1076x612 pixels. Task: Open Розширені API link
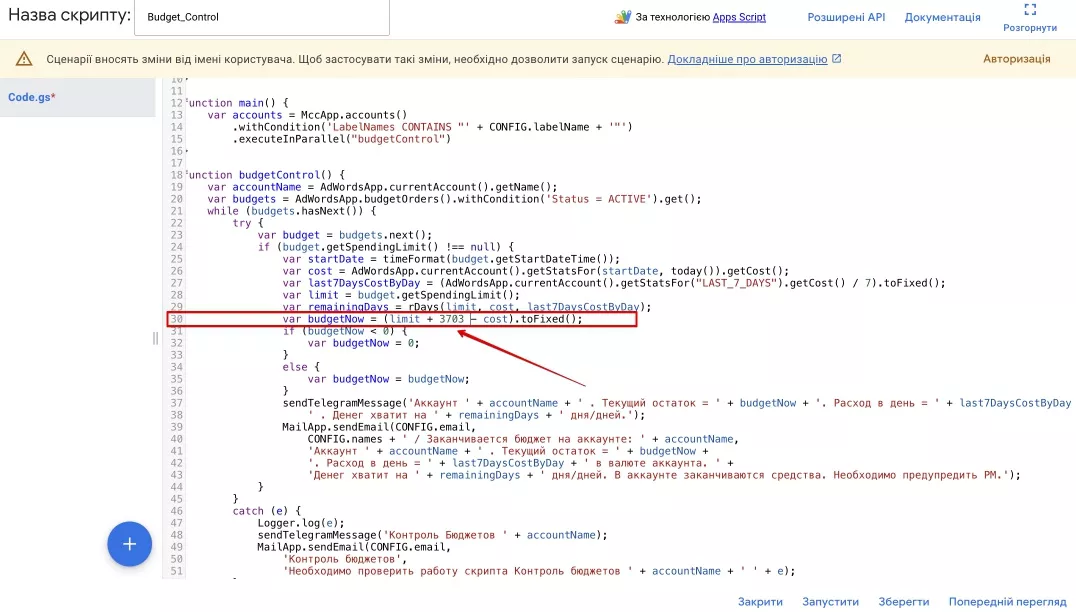[846, 17]
